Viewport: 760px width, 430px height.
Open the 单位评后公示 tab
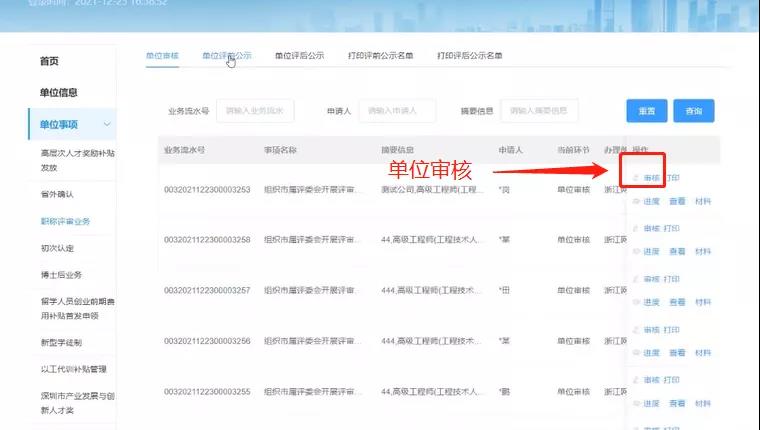[299, 56]
